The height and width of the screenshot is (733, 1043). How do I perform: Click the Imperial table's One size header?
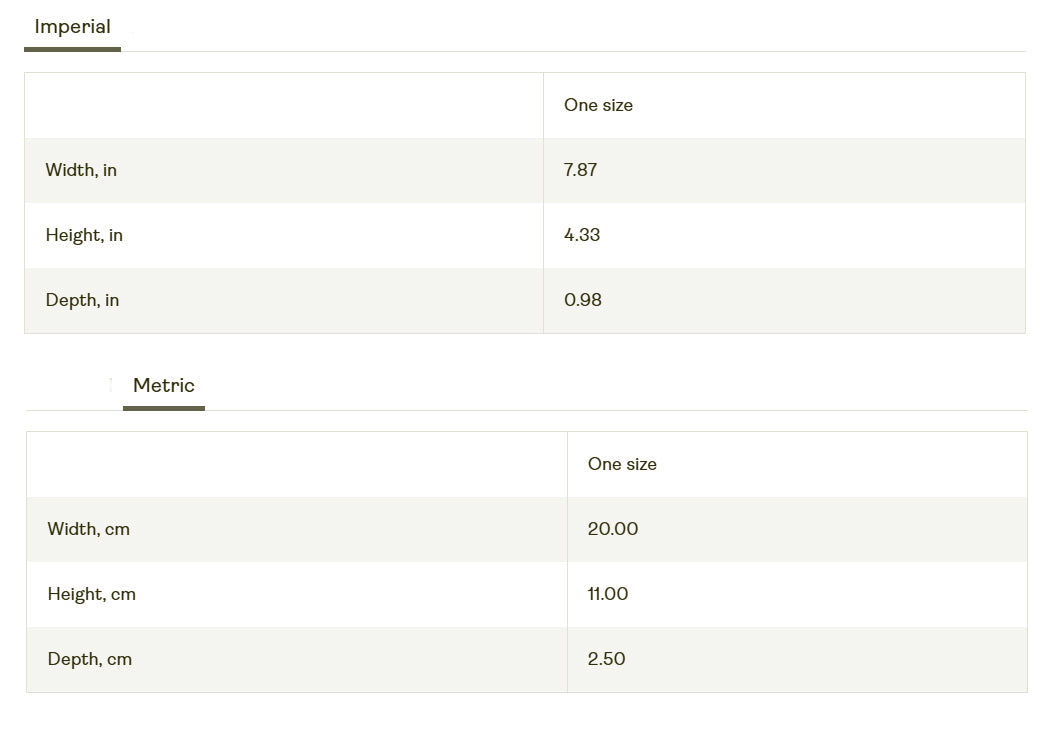pyautogui.click(x=598, y=105)
